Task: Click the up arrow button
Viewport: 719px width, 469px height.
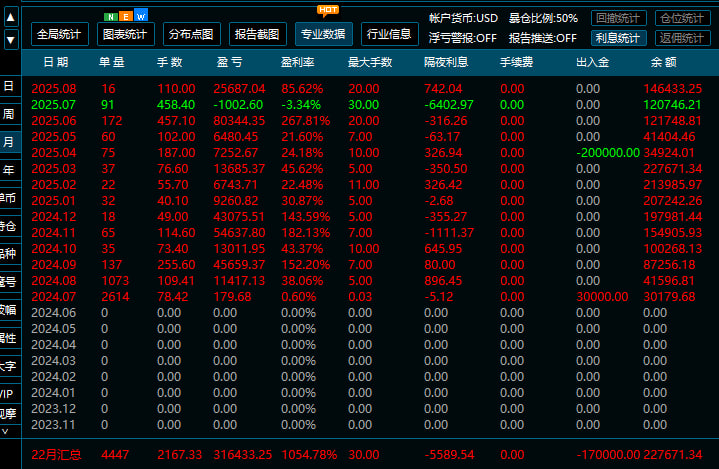Action: coord(11,18)
